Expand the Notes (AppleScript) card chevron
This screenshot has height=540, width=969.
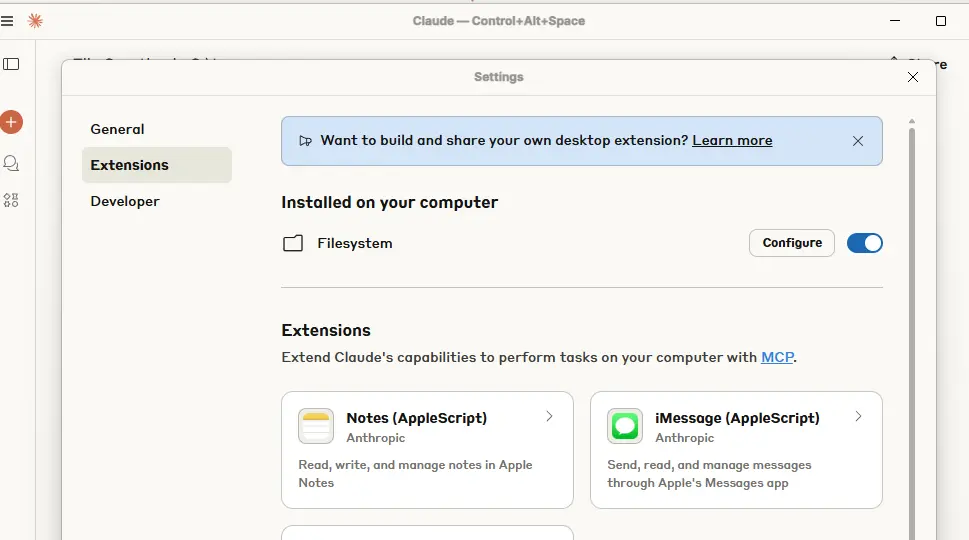549,416
